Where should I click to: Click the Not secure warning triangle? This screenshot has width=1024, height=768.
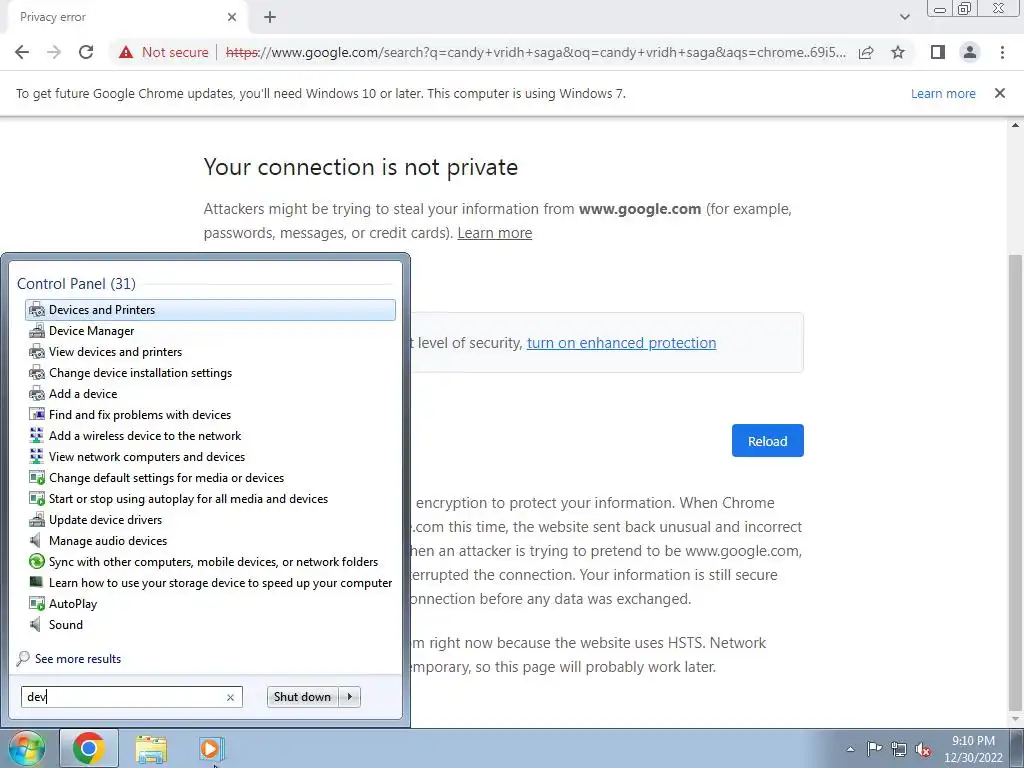tap(126, 52)
